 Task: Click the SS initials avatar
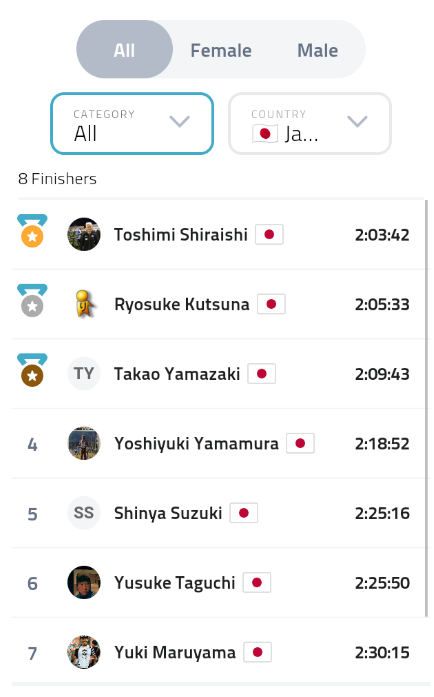click(84, 513)
